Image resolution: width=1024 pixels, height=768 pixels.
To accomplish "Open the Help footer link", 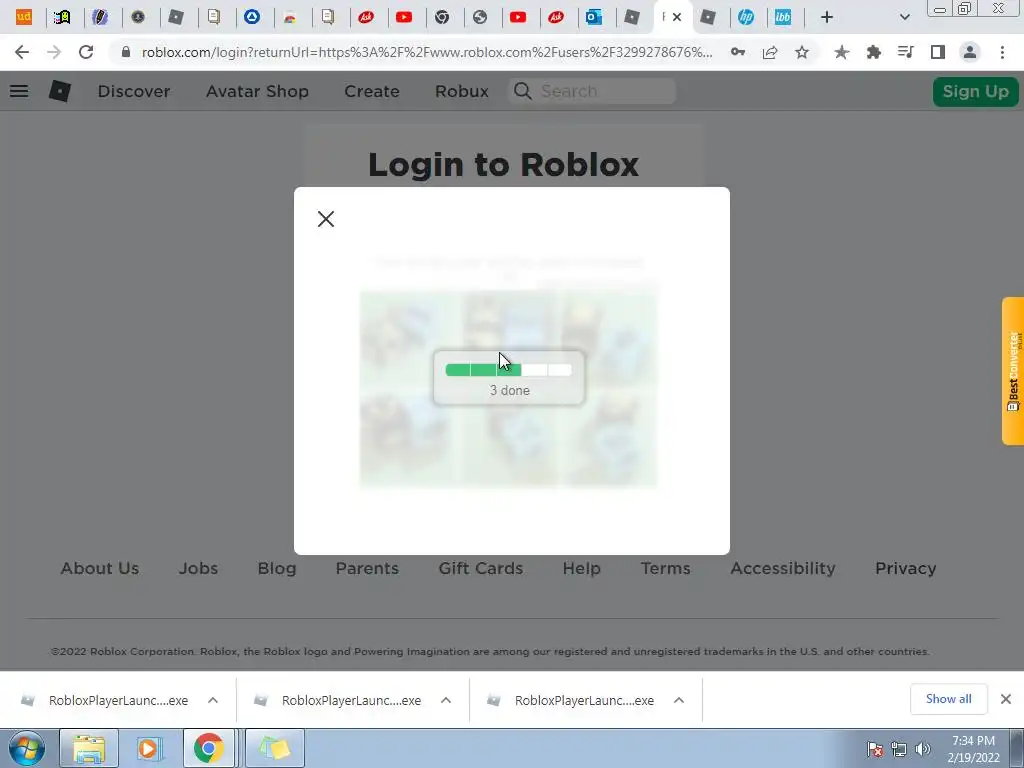I will 582,568.
